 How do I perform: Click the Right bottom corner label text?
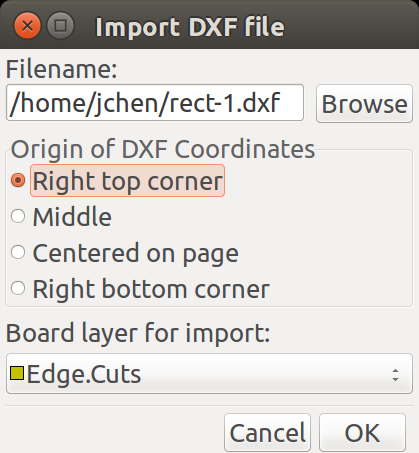click(x=151, y=289)
